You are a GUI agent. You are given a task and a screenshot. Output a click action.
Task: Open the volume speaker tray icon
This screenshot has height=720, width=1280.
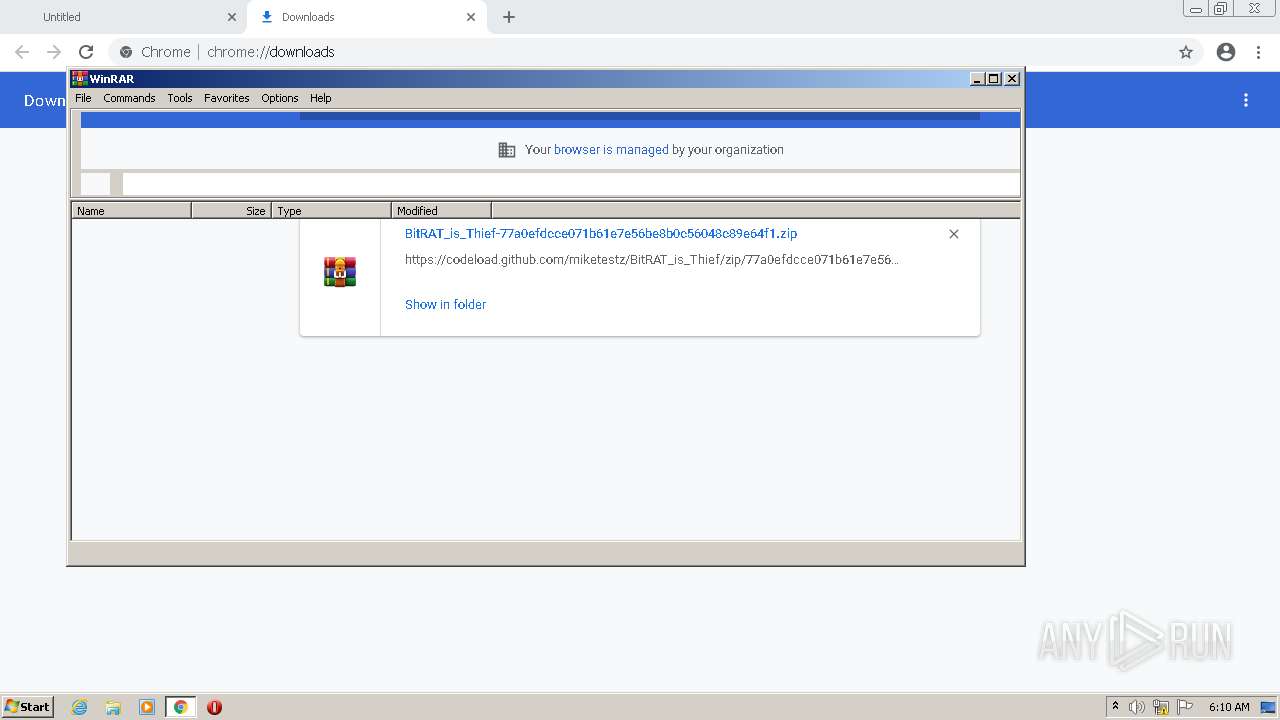1136,707
